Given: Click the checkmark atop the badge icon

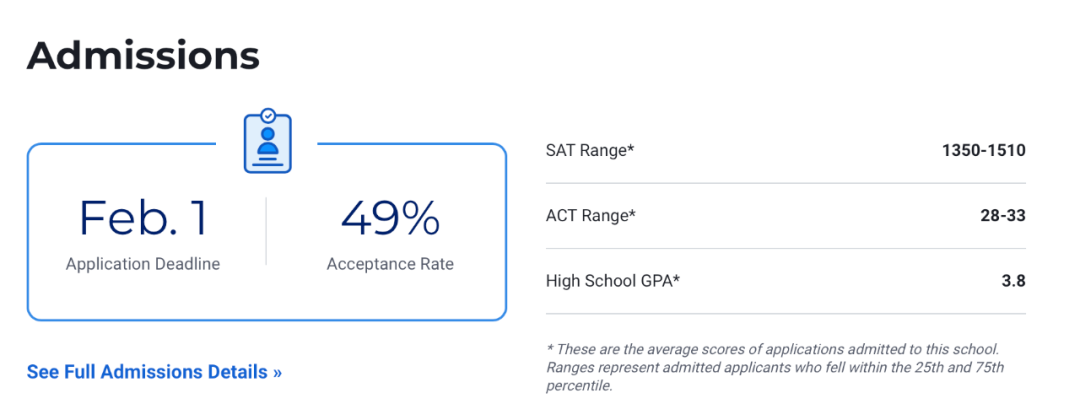Looking at the screenshot, I should tap(268, 115).
